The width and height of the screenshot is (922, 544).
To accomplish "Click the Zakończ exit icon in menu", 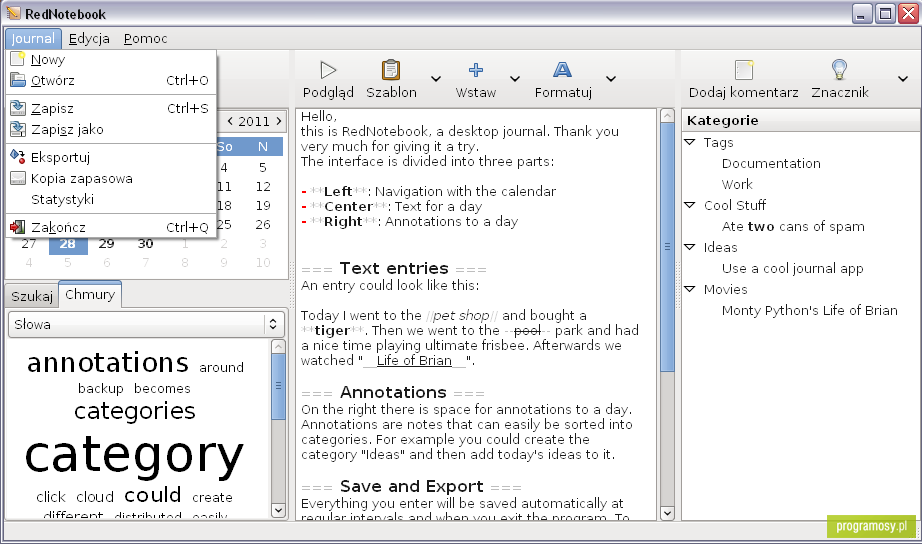I will (x=18, y=227).
